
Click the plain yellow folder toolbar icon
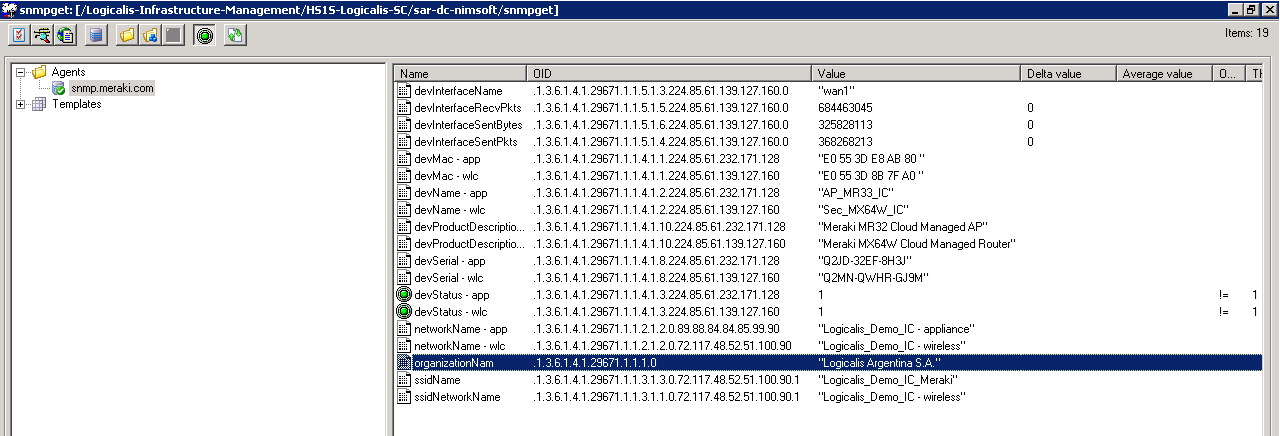click(x=127, y=36)
